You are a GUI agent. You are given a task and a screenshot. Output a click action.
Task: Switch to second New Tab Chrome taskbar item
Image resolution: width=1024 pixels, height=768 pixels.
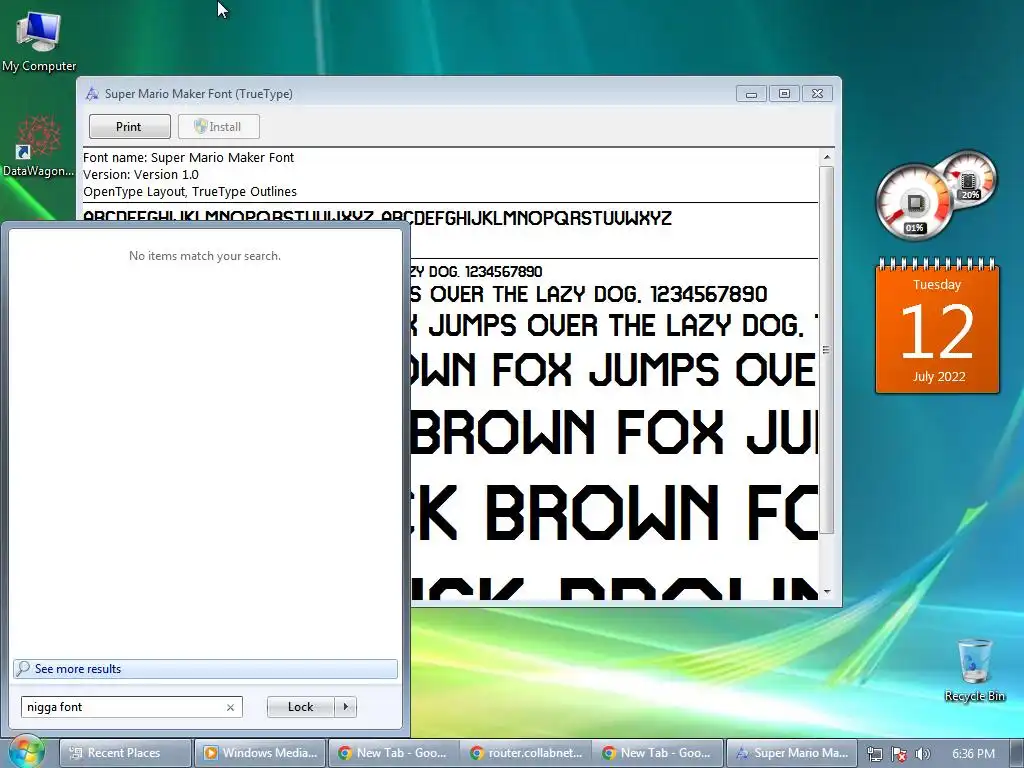658,753
